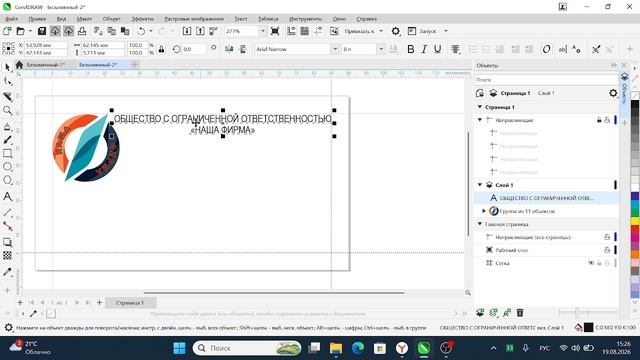Add page with plus before navigator

[x=20, y=302]
